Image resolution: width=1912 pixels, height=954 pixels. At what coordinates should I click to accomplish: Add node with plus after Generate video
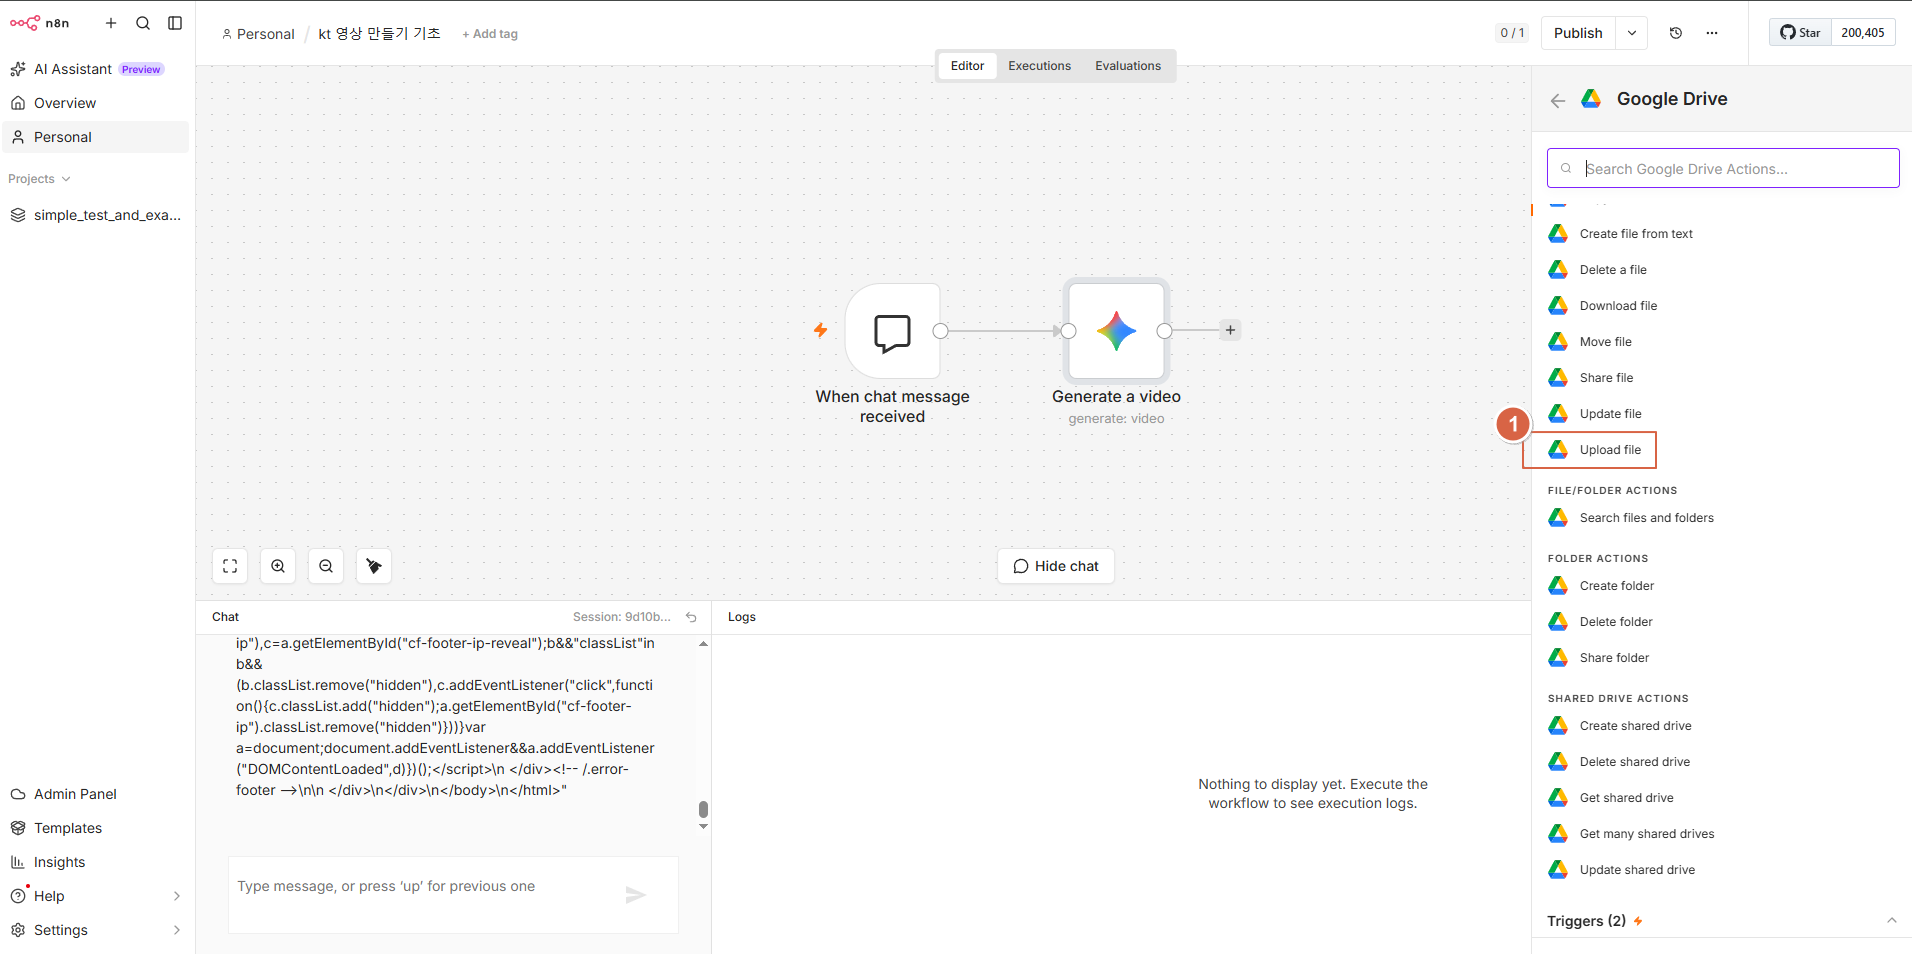tap(1230, 330)
